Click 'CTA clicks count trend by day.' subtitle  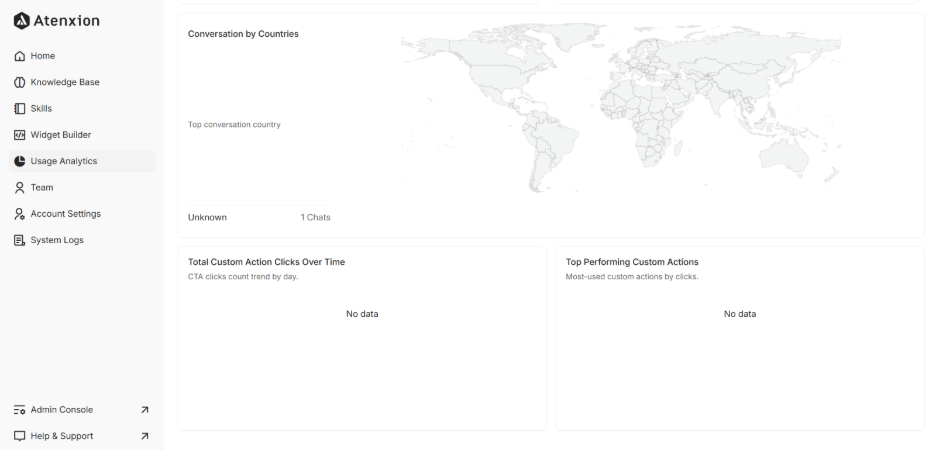[243, 276]
